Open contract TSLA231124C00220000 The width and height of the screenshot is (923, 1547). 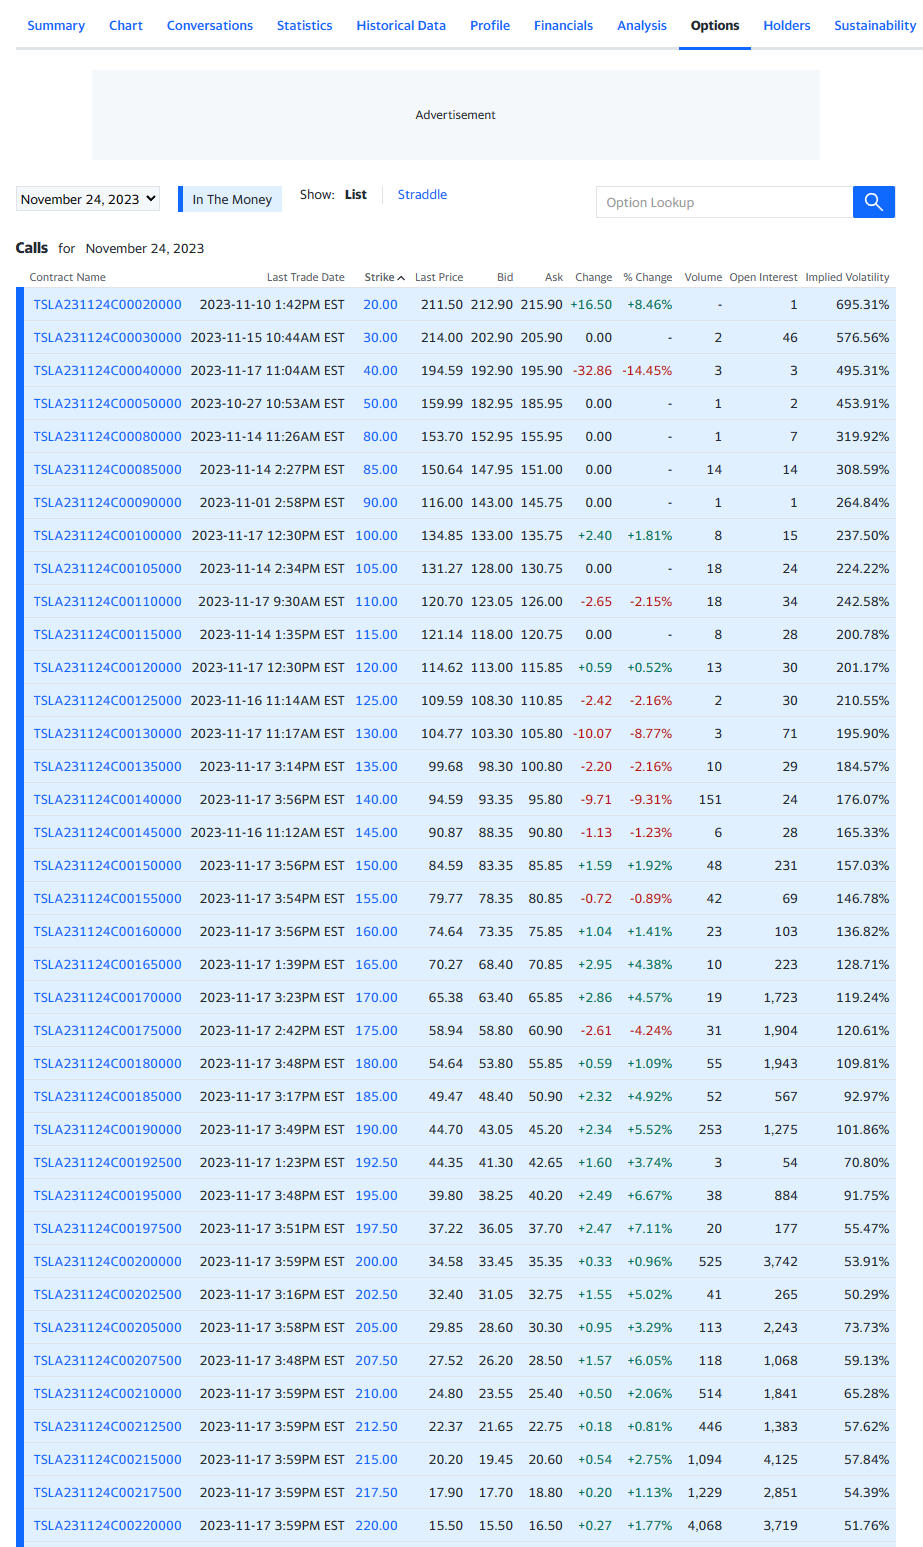click(x=108, y=1525)
